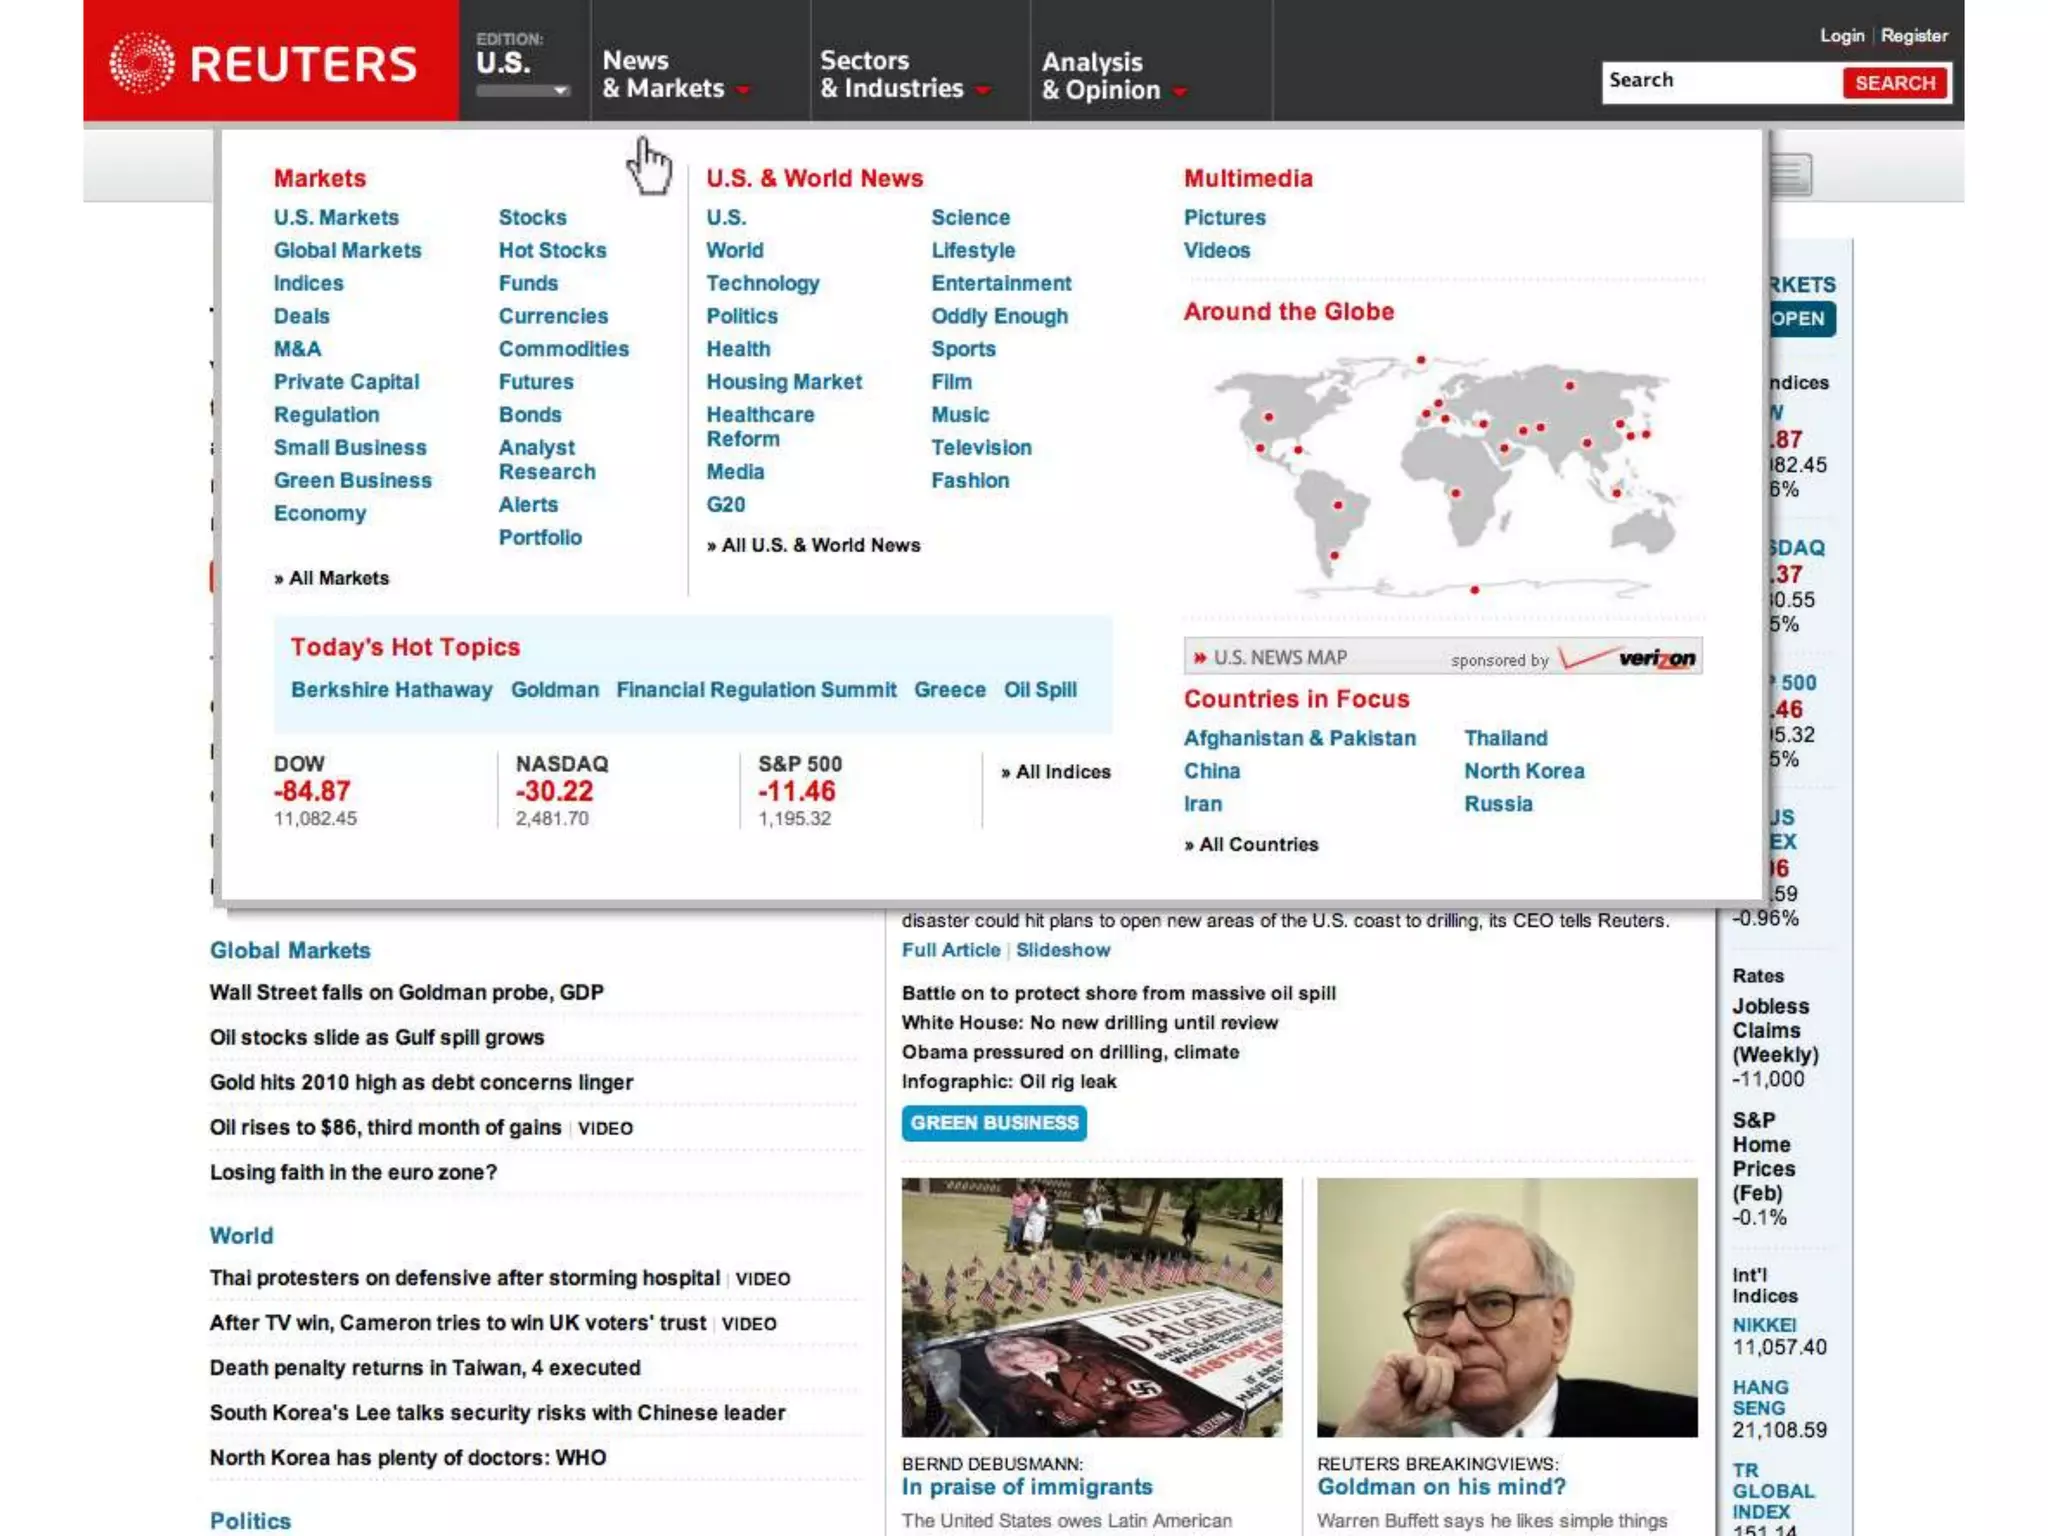Open the immigrants protest photo thumbnail
This screenshot has width=2048, height=1536.
[1091, 1307]
